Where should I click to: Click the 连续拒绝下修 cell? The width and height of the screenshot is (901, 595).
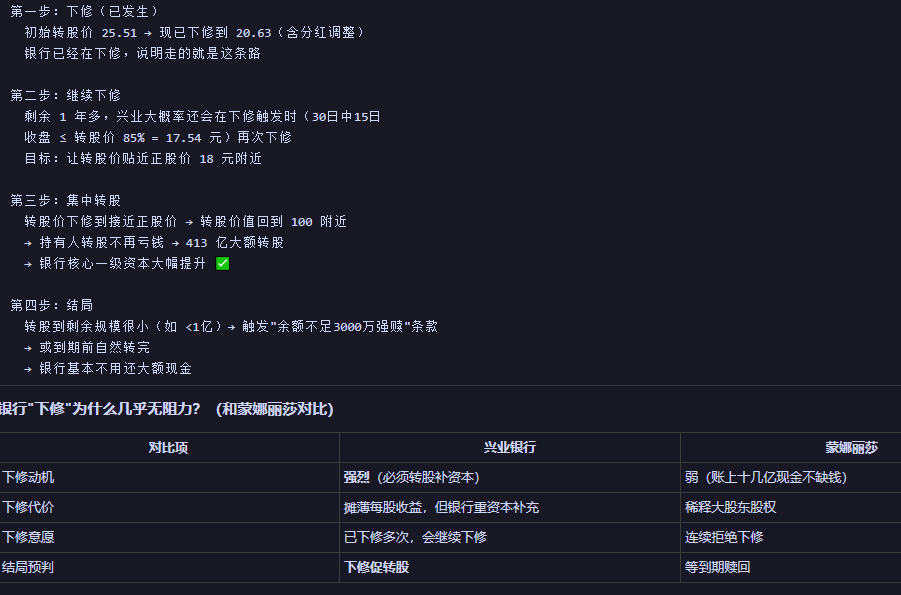(x=724, y=537)
